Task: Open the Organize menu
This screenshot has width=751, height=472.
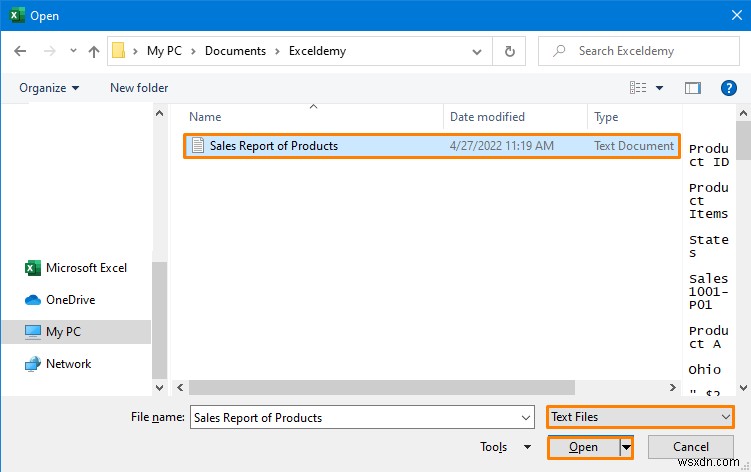Action: (49, 88)
